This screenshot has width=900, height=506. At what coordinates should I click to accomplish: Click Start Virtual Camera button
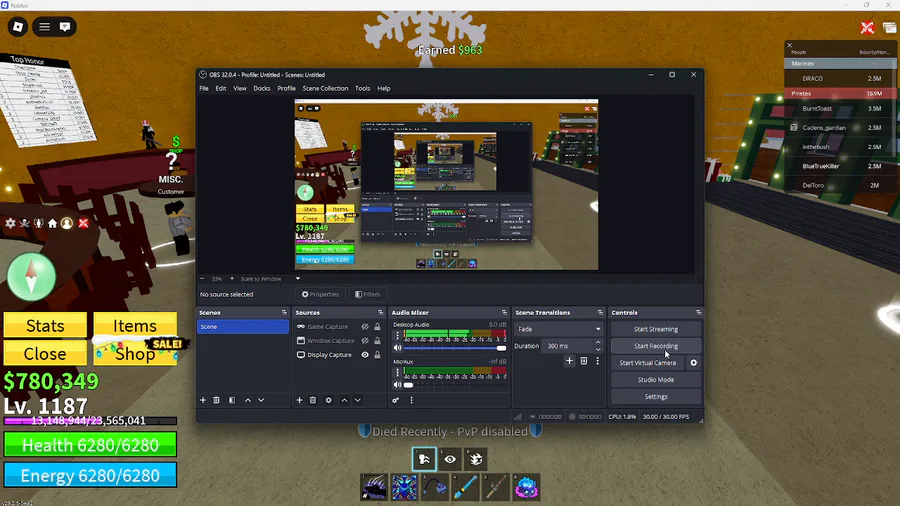[647, 363]
